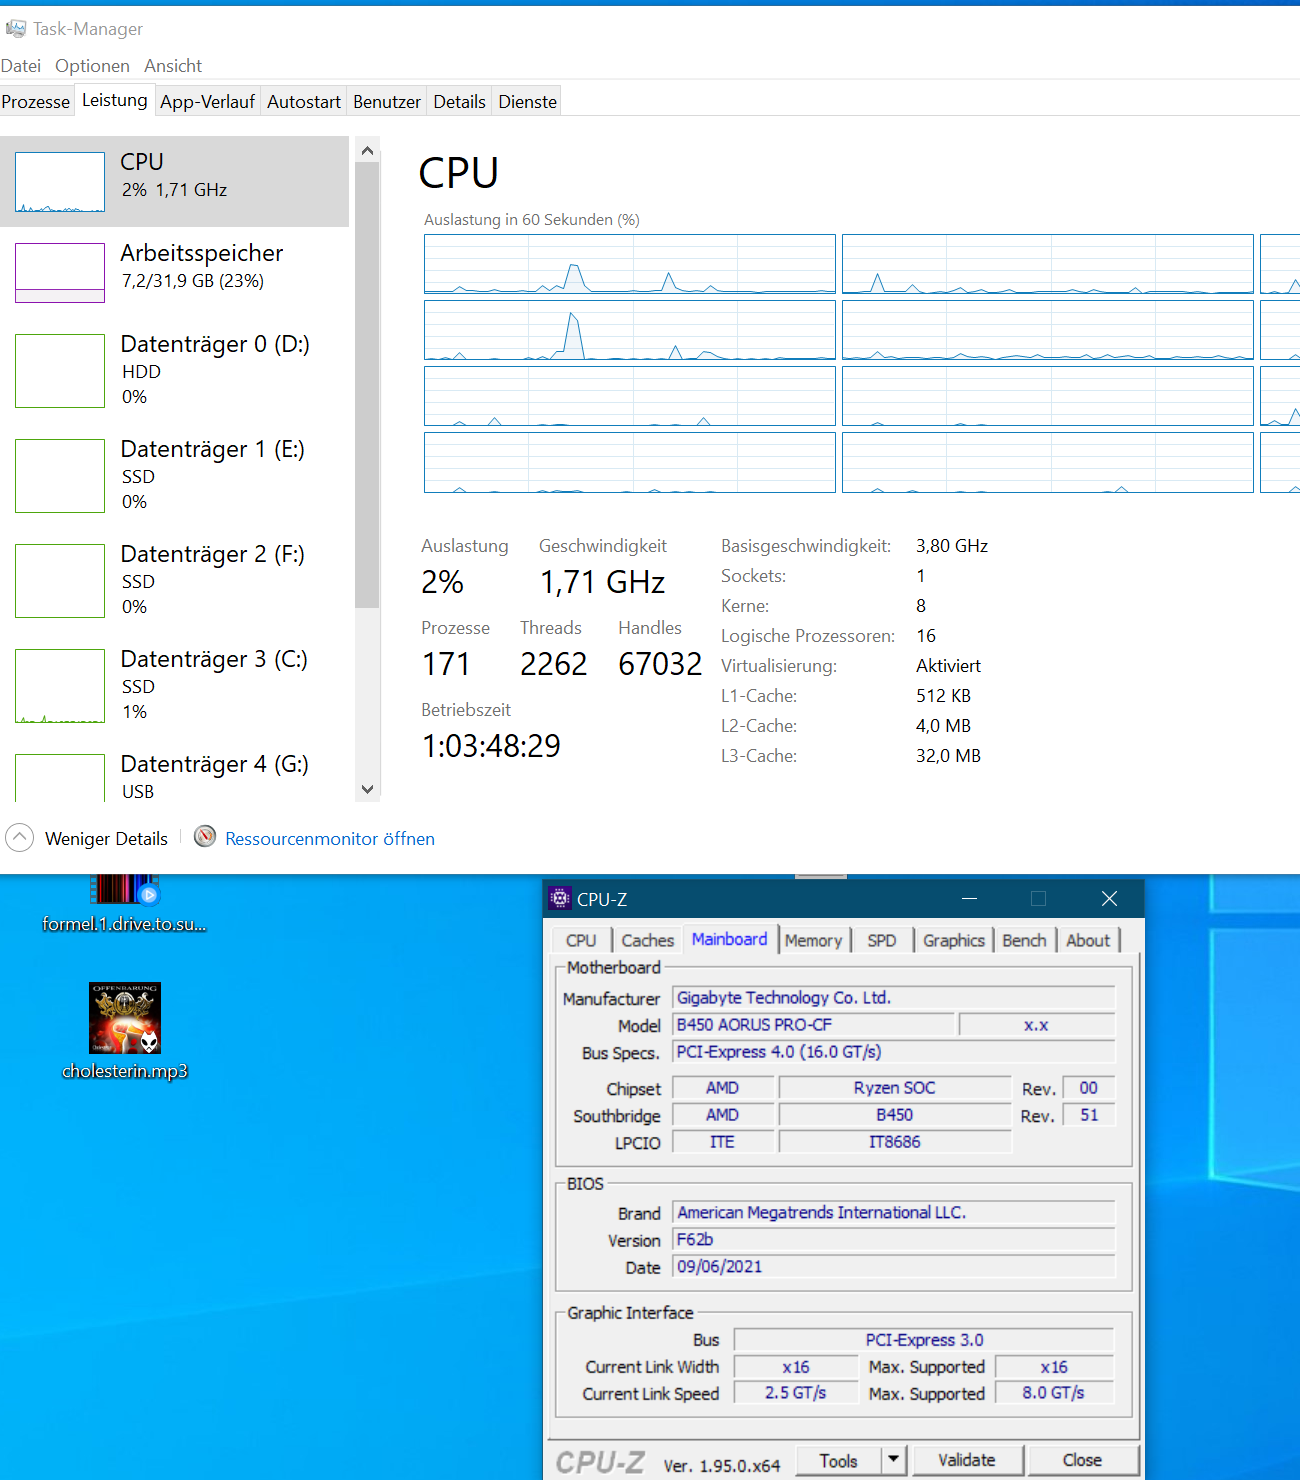Image resolution: width=1300 pixels, height=1480 pixels.
Task: Click Current Link Speed 2.5 GT/s value
Action: coord(796,1393)
